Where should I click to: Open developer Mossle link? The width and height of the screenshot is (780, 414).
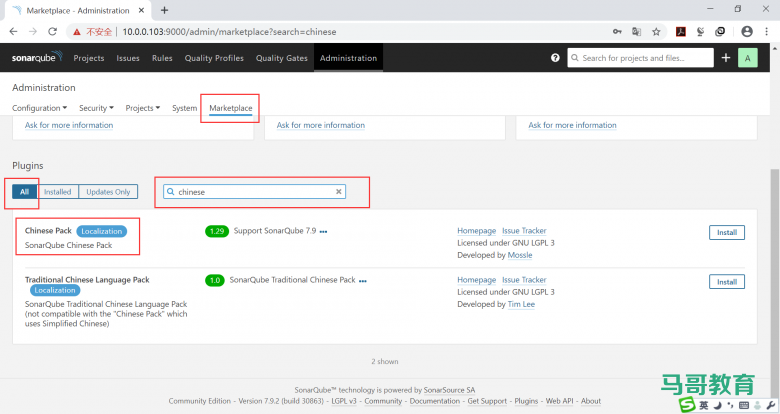pyautogui.click(x=520, y=255)
